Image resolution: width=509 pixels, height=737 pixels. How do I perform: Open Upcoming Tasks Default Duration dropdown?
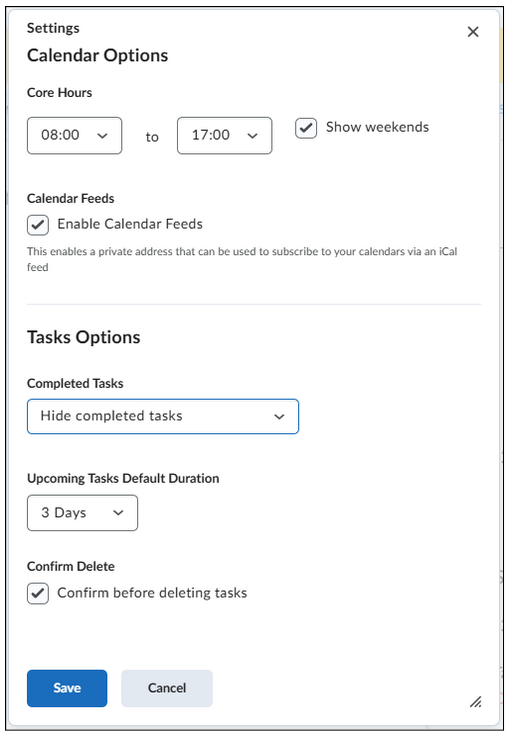tap(82, 513)
